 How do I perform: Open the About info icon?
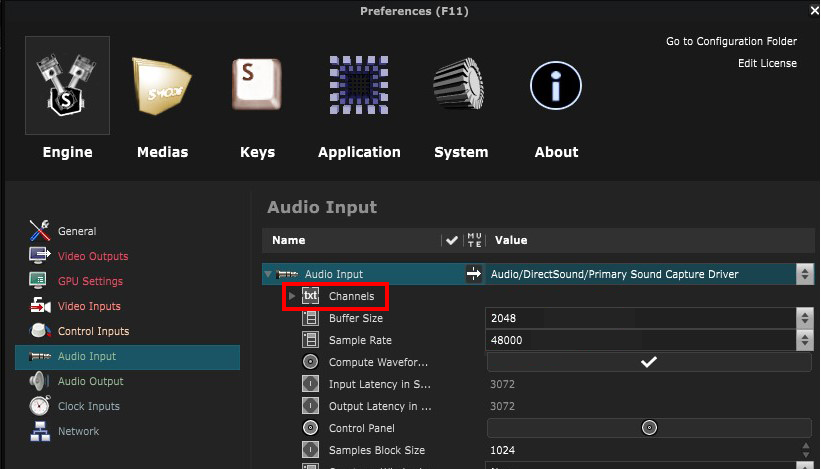tap(556, 85)
